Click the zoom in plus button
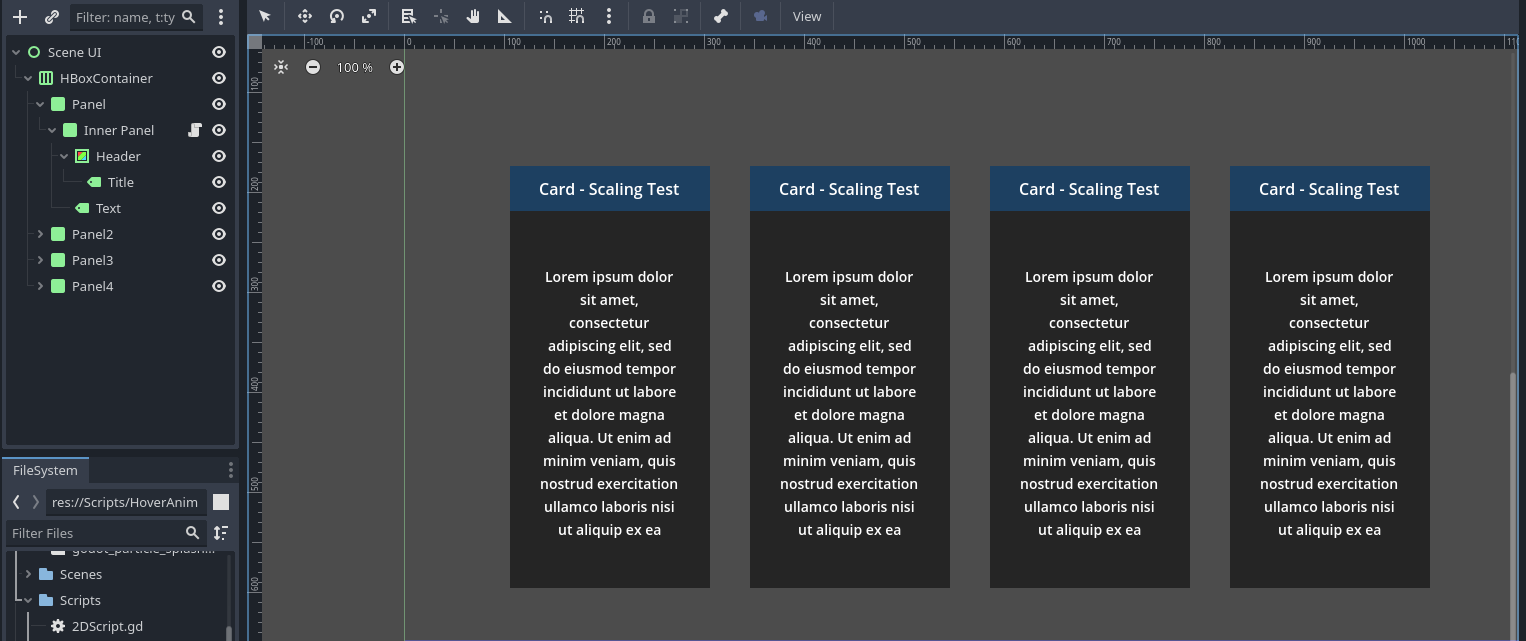Viewport: 1526px width, 641px height. 397,67
